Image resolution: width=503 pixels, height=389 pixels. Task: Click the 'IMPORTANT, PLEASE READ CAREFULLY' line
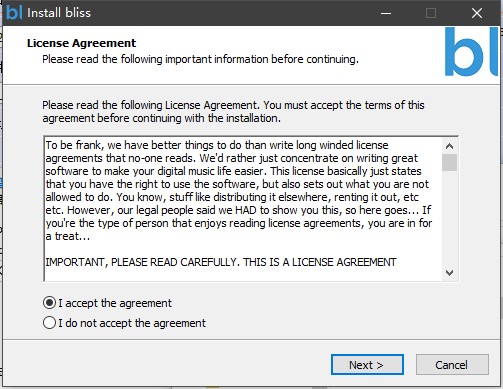(x=221, y=262)
